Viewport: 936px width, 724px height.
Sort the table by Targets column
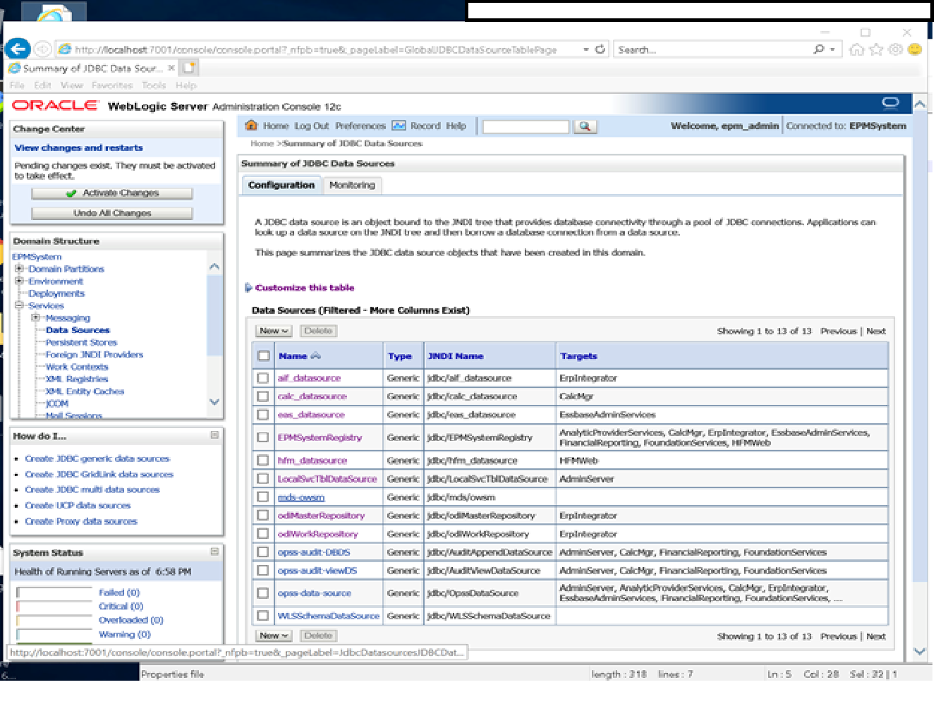point(578,356)
